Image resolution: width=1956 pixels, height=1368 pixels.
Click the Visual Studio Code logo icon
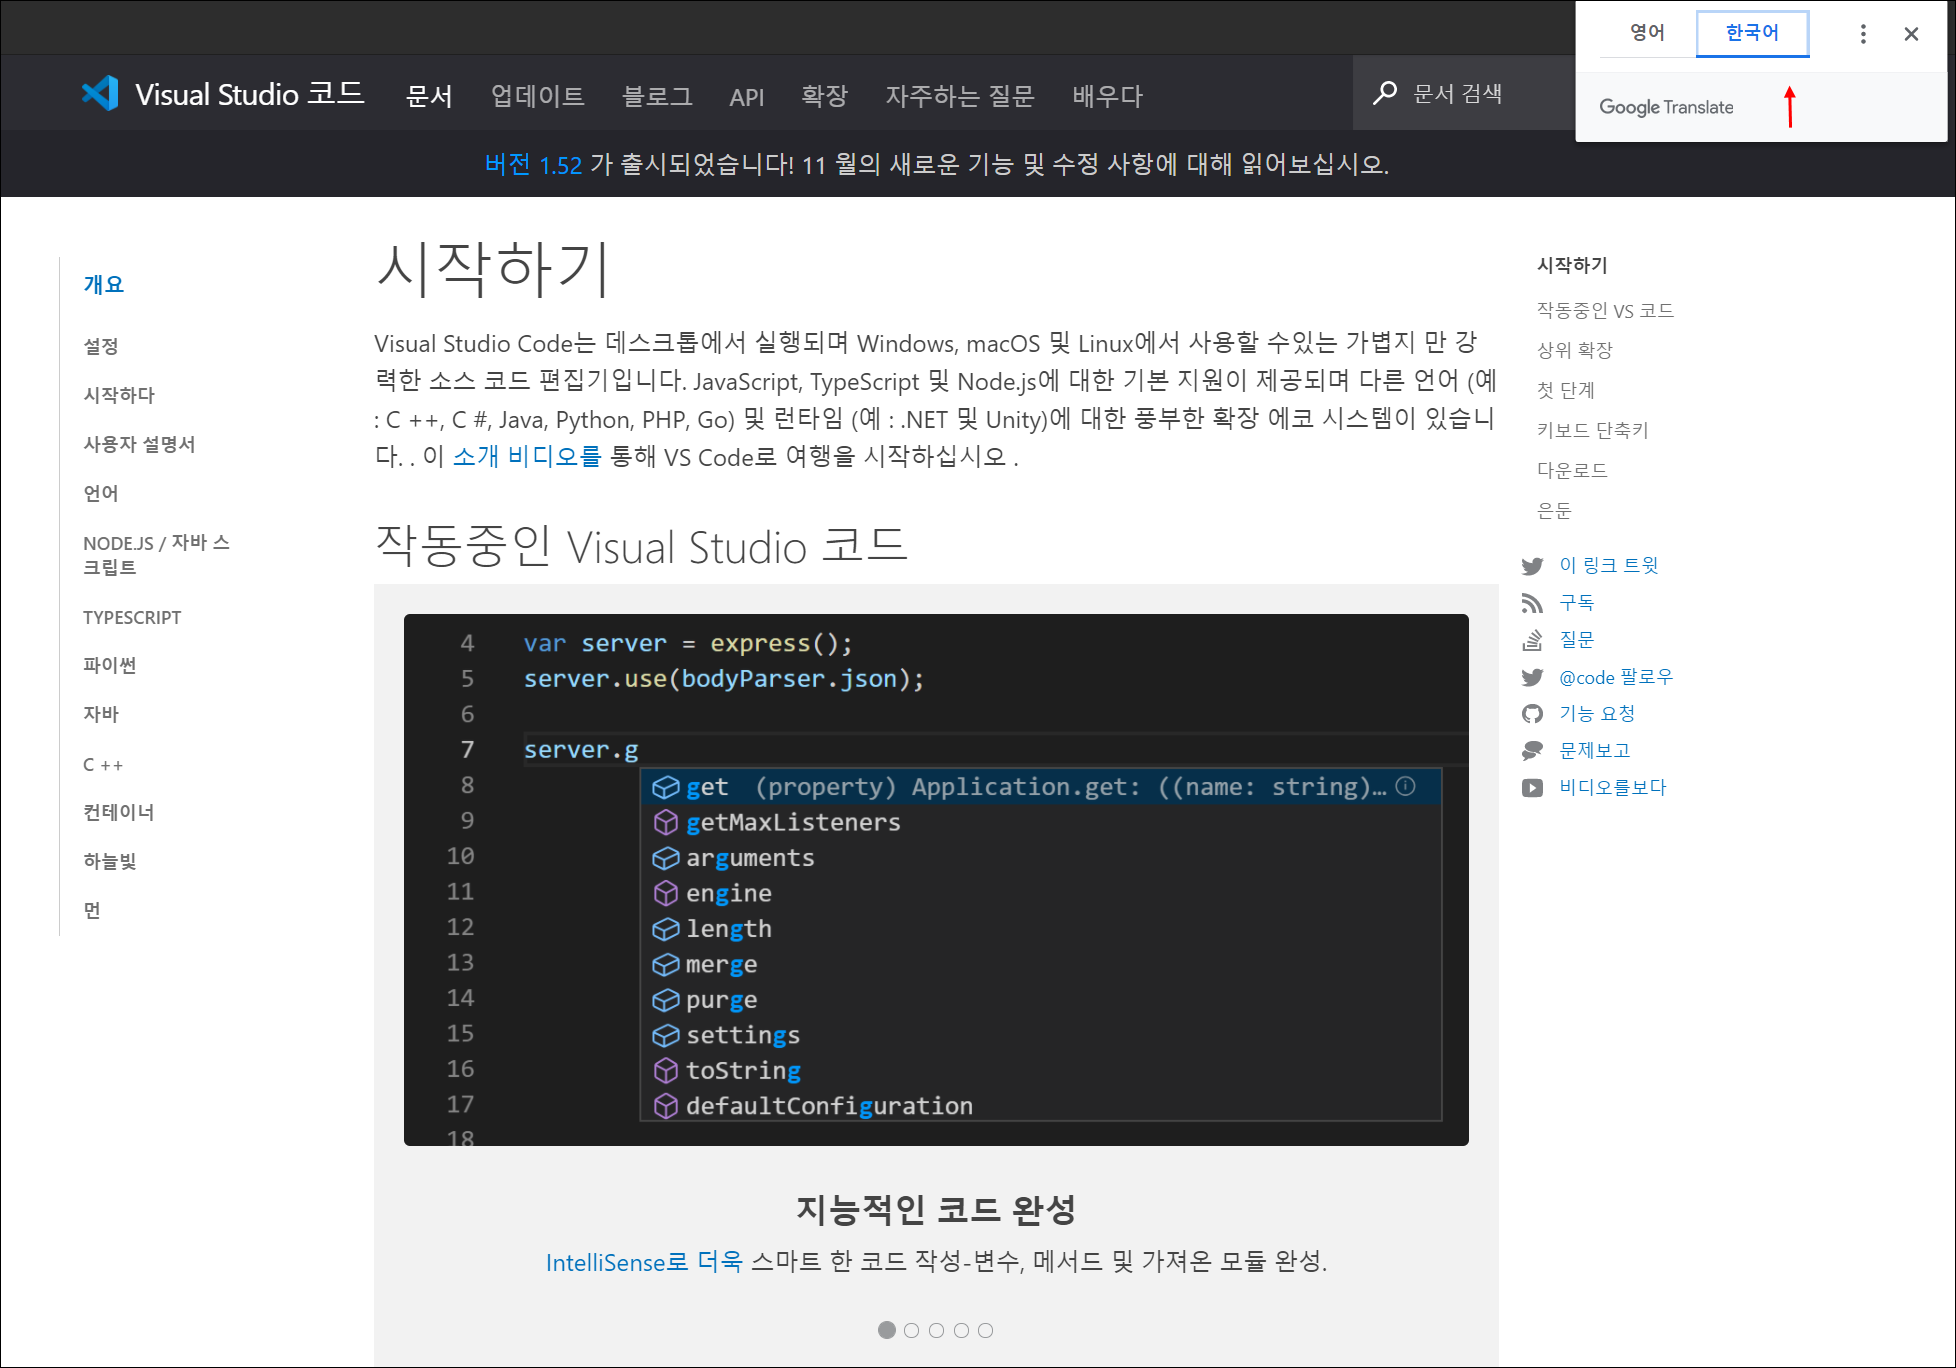100,94
